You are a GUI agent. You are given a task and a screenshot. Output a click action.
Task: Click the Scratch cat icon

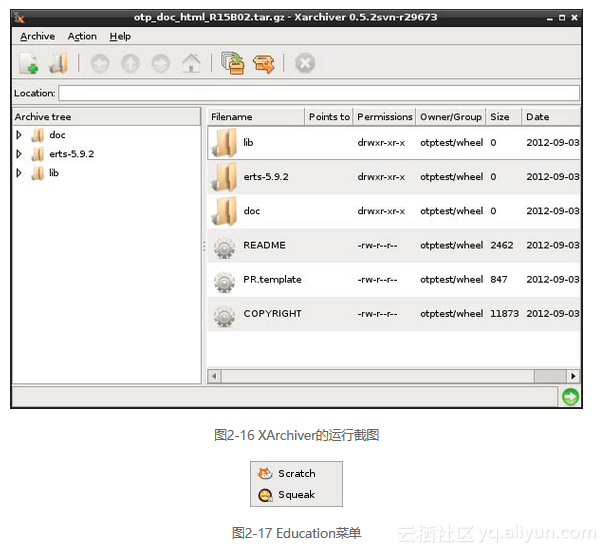265,473
